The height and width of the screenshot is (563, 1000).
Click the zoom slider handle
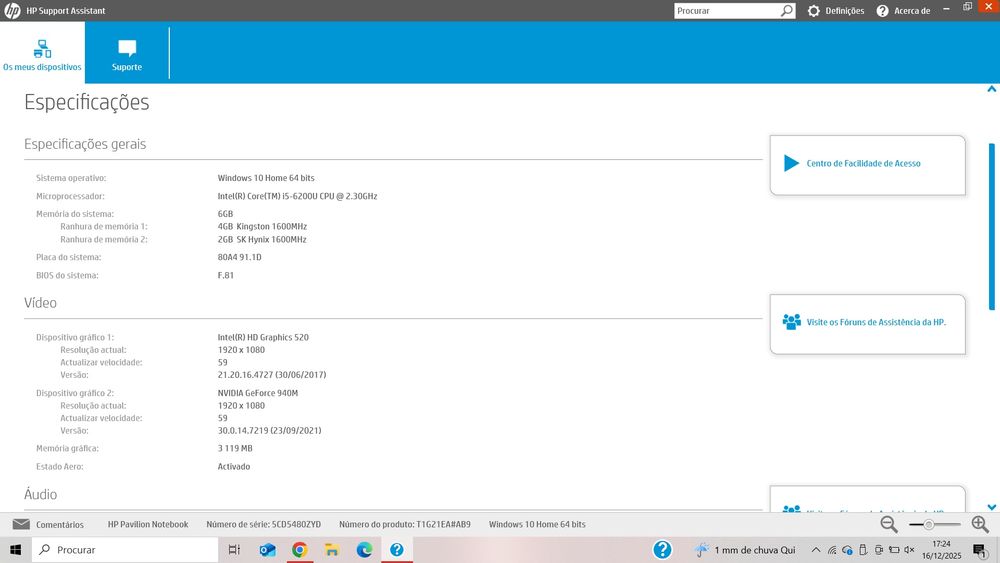(929, 524)
